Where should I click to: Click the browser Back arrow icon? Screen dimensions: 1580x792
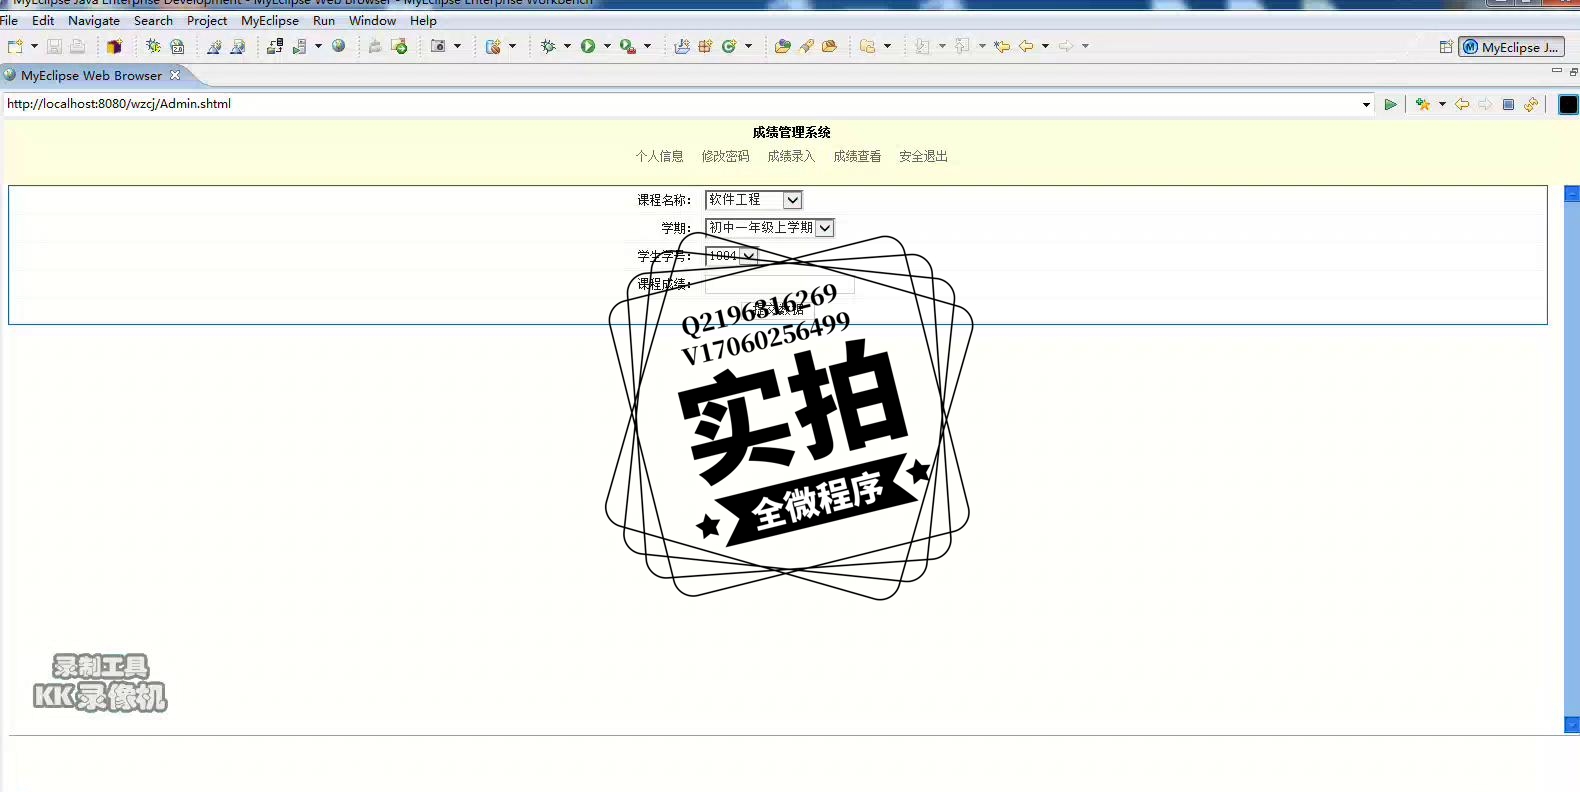pyautogui.click(x=1462, y=104)
